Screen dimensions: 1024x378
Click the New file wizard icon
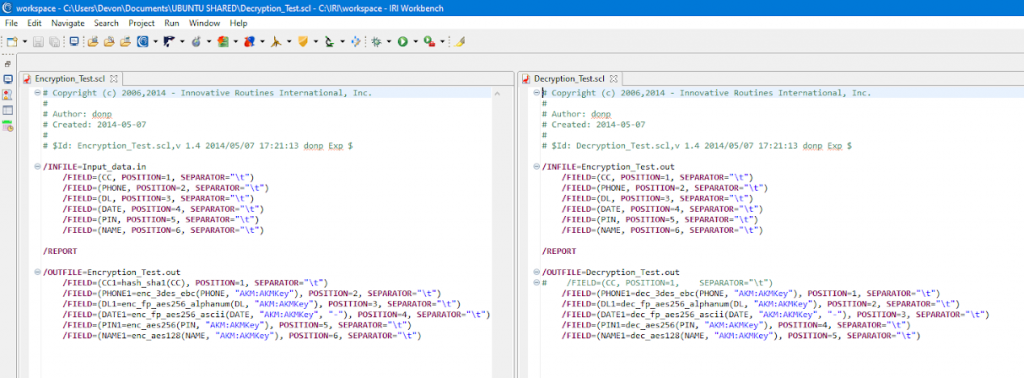coord(12,41)
